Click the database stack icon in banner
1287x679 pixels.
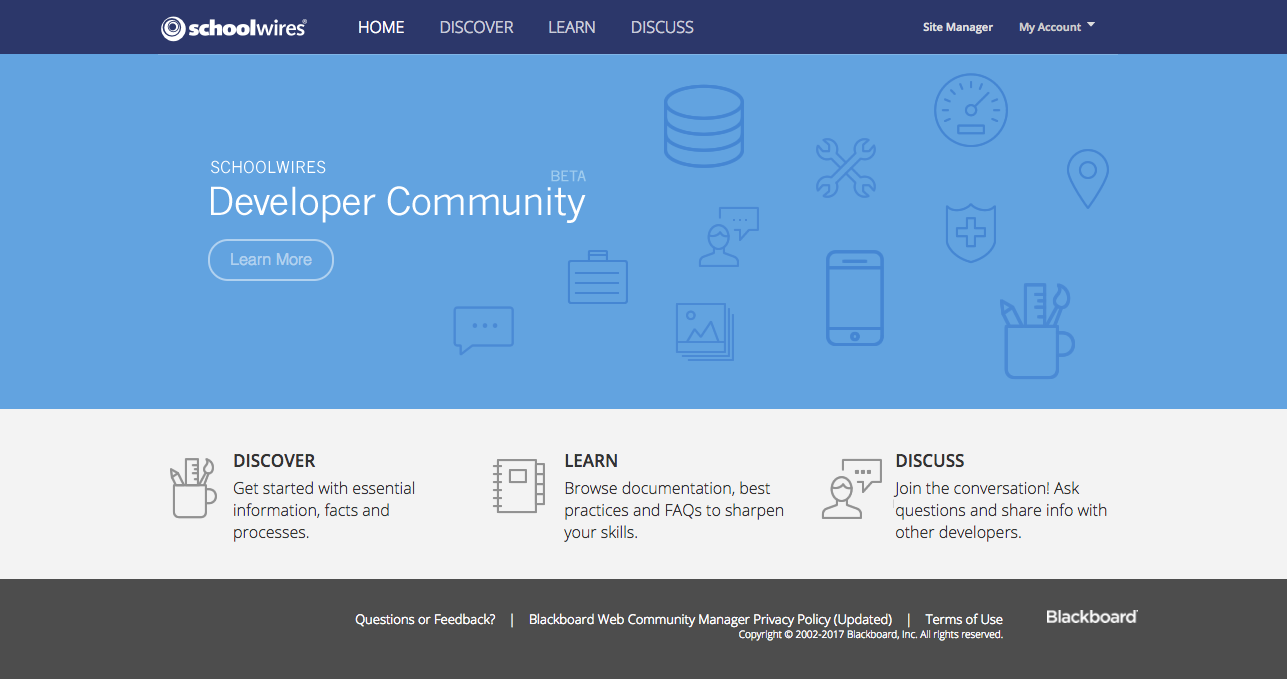(x=704, y=126)
